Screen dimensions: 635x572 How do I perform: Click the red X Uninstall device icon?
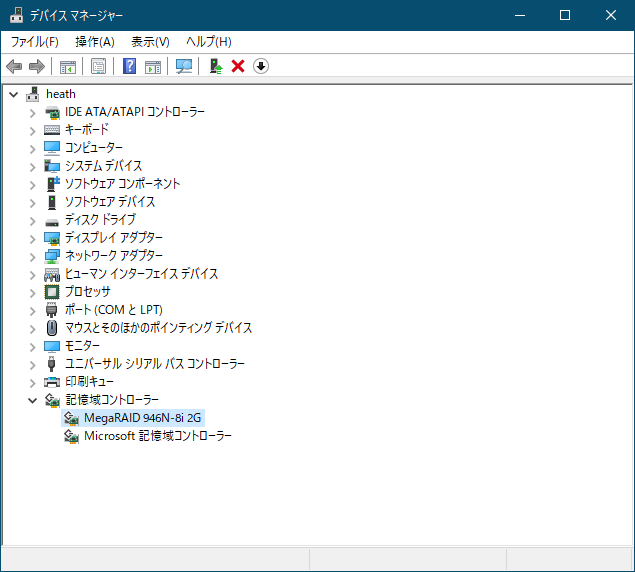tap(238, 66)
